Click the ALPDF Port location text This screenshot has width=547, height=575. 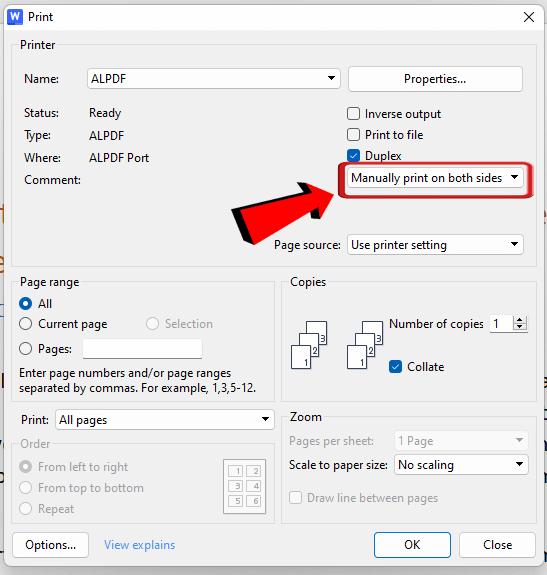(x=119, y=158)
